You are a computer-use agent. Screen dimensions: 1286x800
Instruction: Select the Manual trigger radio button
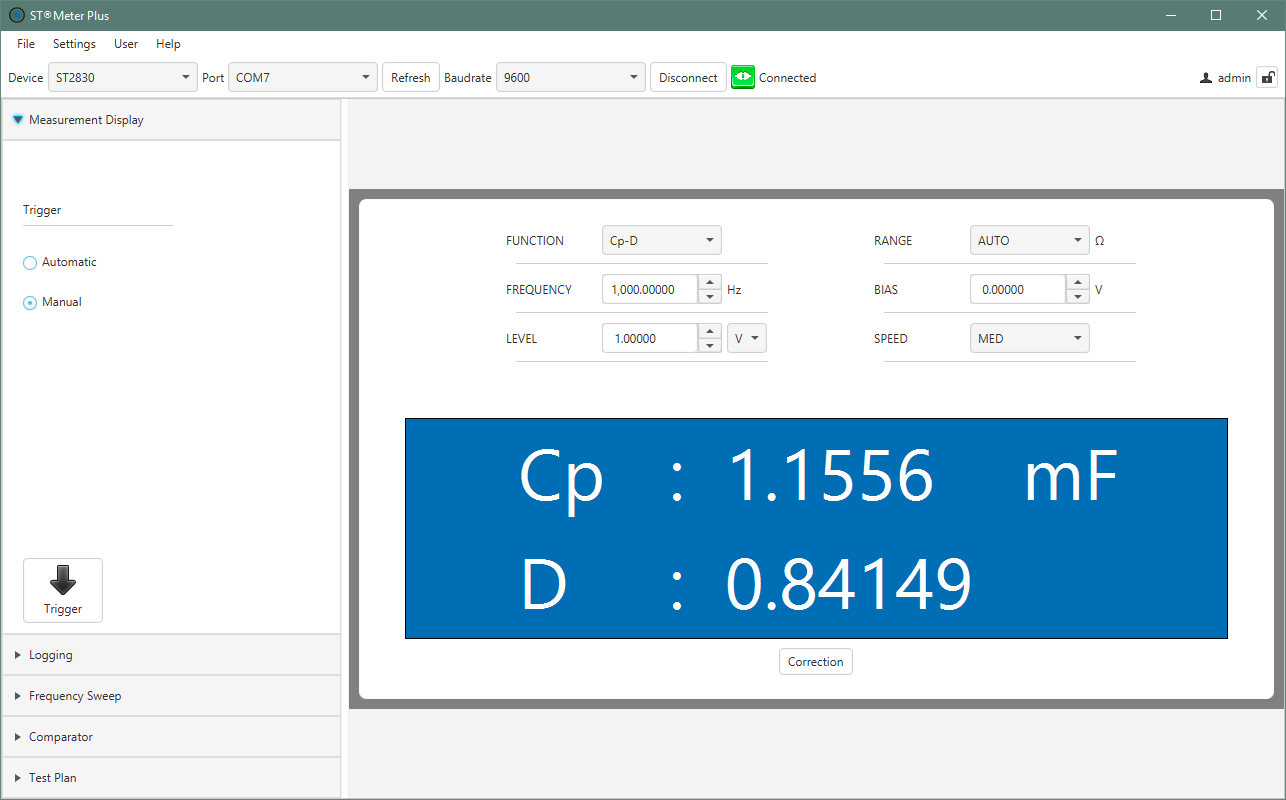coord(30,302)
